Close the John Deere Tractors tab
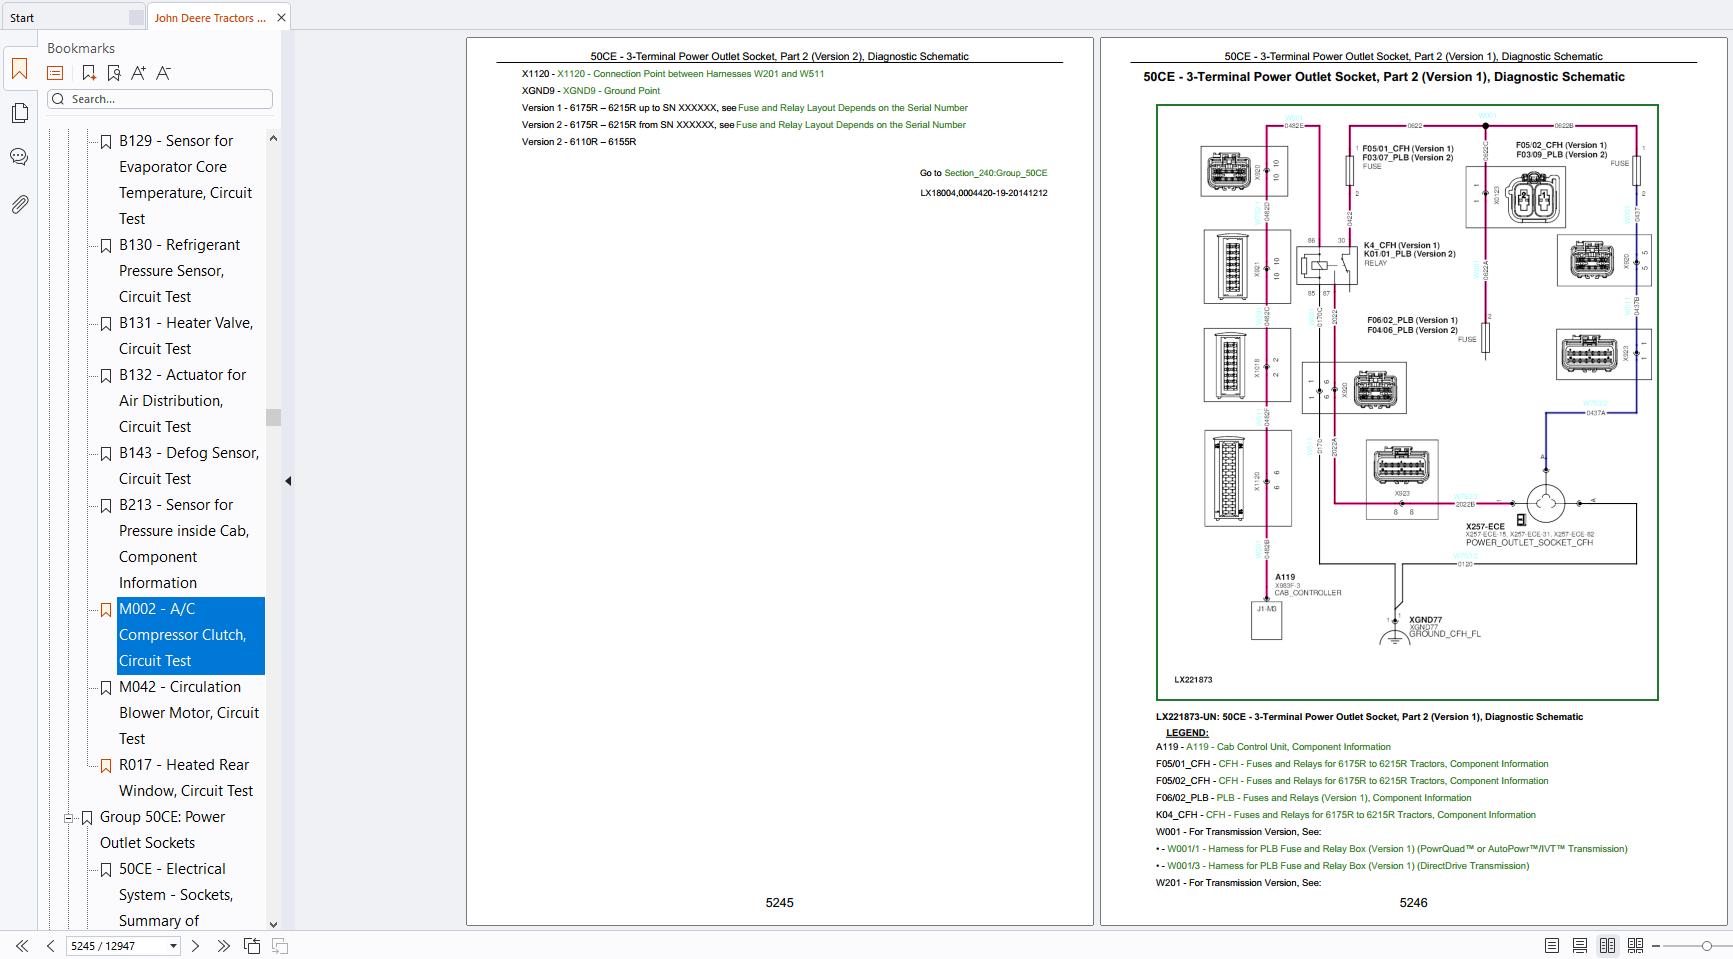 (281, 18)
